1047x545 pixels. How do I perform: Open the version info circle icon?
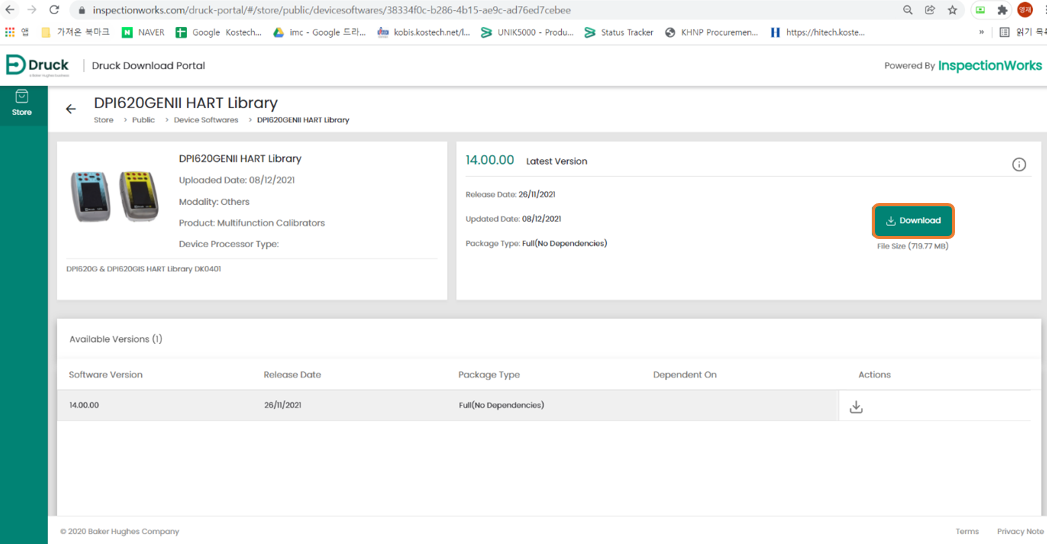1019,164
